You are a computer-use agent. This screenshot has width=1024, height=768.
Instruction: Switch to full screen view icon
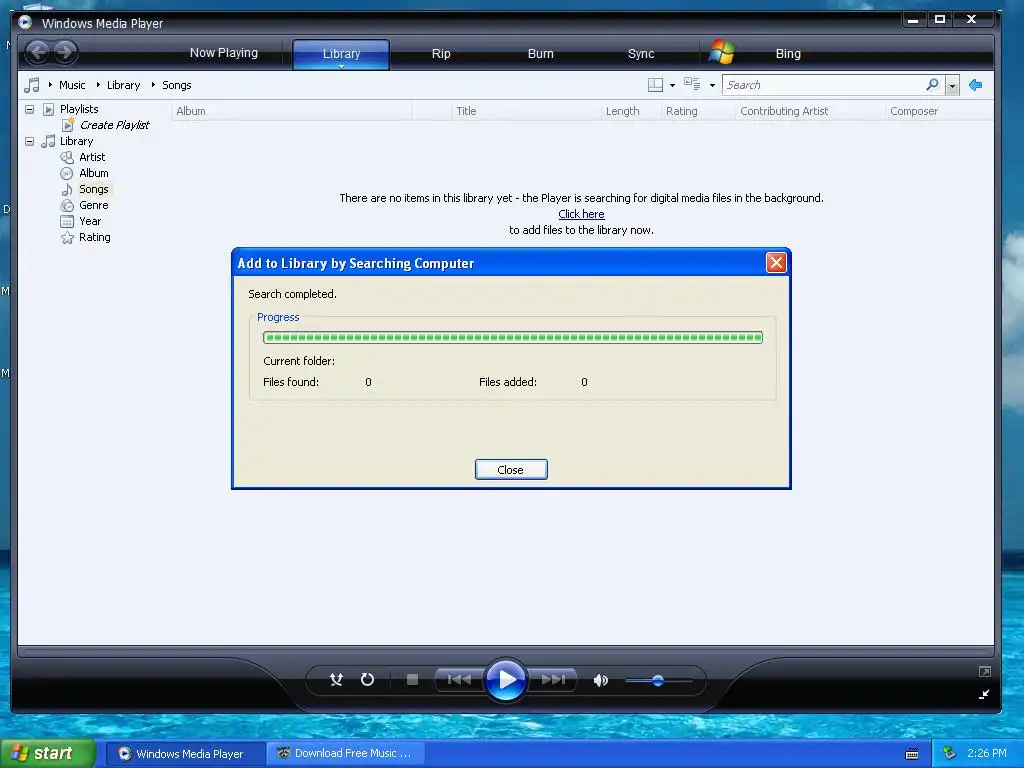tap(985, 671)
